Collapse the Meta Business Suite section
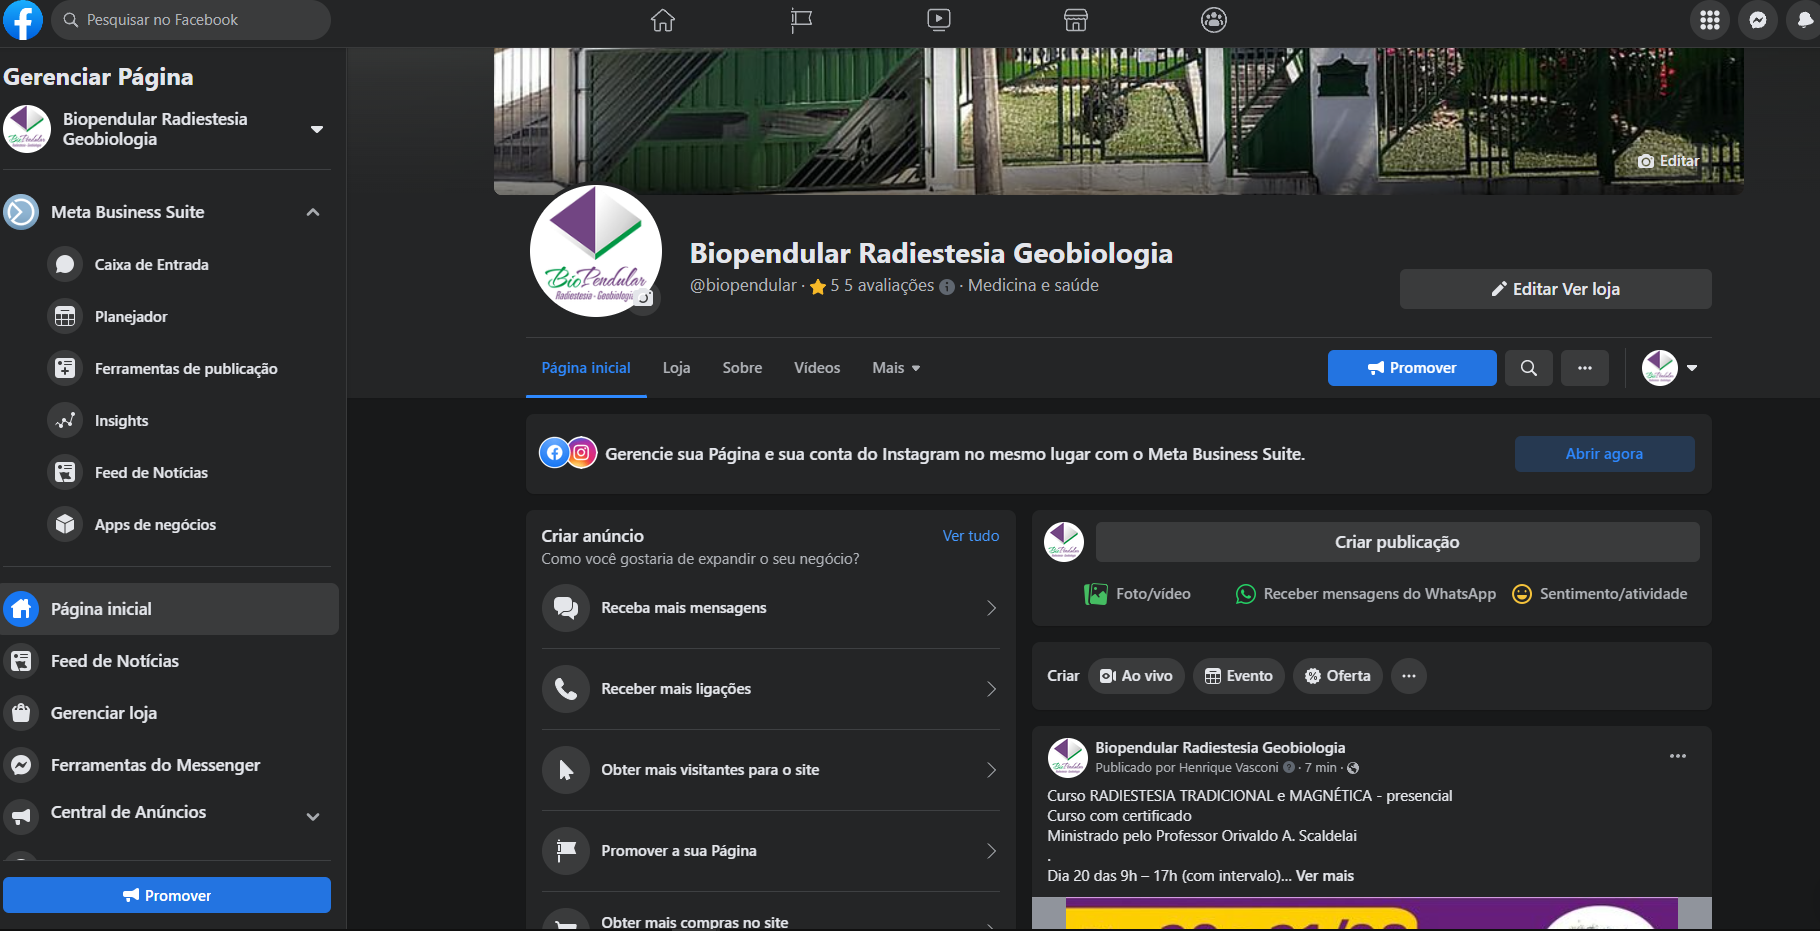The height and width of the screenshot is (931, 1820). [313, 212]
